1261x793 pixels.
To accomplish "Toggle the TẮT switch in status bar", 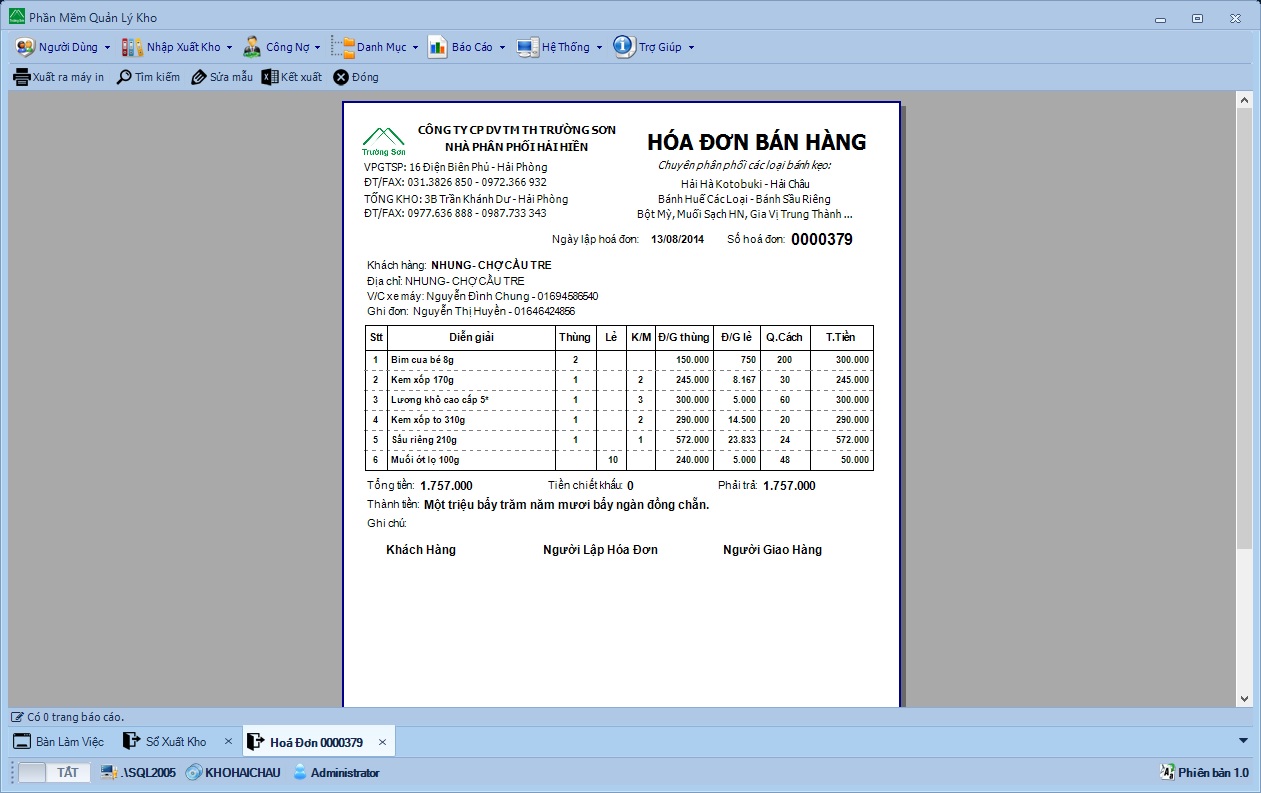I will pyautogui.click(x=55, y=772).
